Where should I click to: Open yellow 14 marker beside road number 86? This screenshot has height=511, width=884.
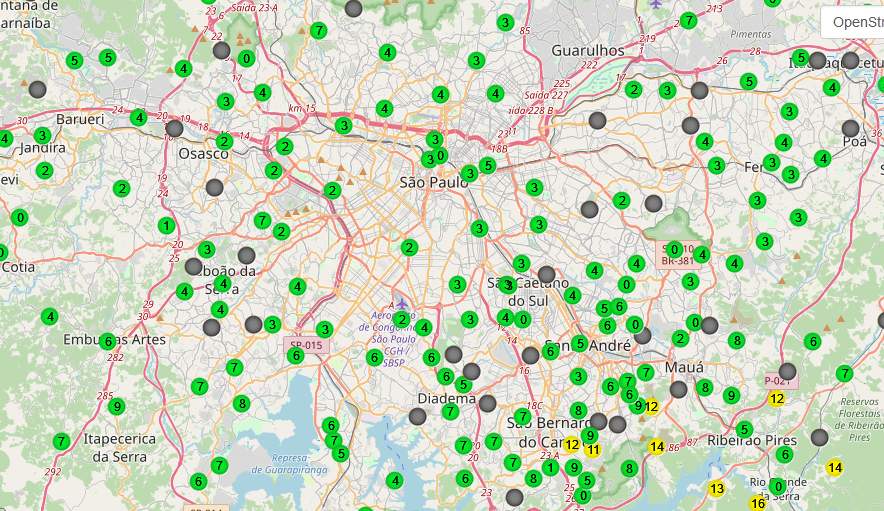(657, 447)
